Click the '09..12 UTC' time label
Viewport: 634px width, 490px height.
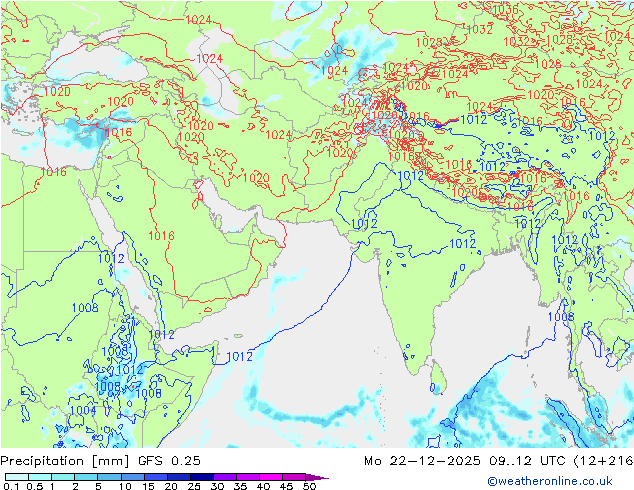(x=528, y=461)
